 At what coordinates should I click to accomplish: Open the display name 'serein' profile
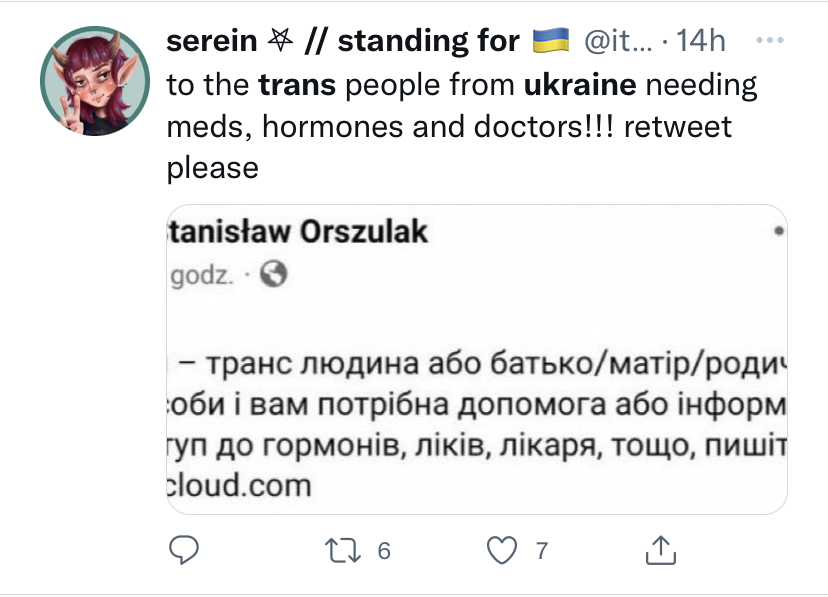pyautogui.click(x=208, y=41)
